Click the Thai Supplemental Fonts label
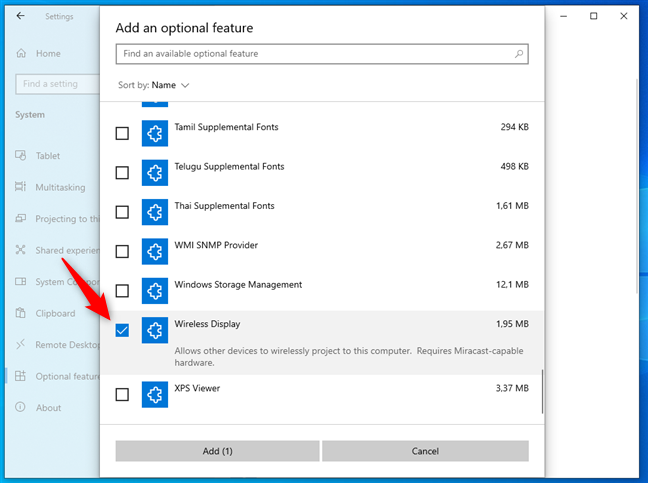The image size is (648, 483). 224,206
